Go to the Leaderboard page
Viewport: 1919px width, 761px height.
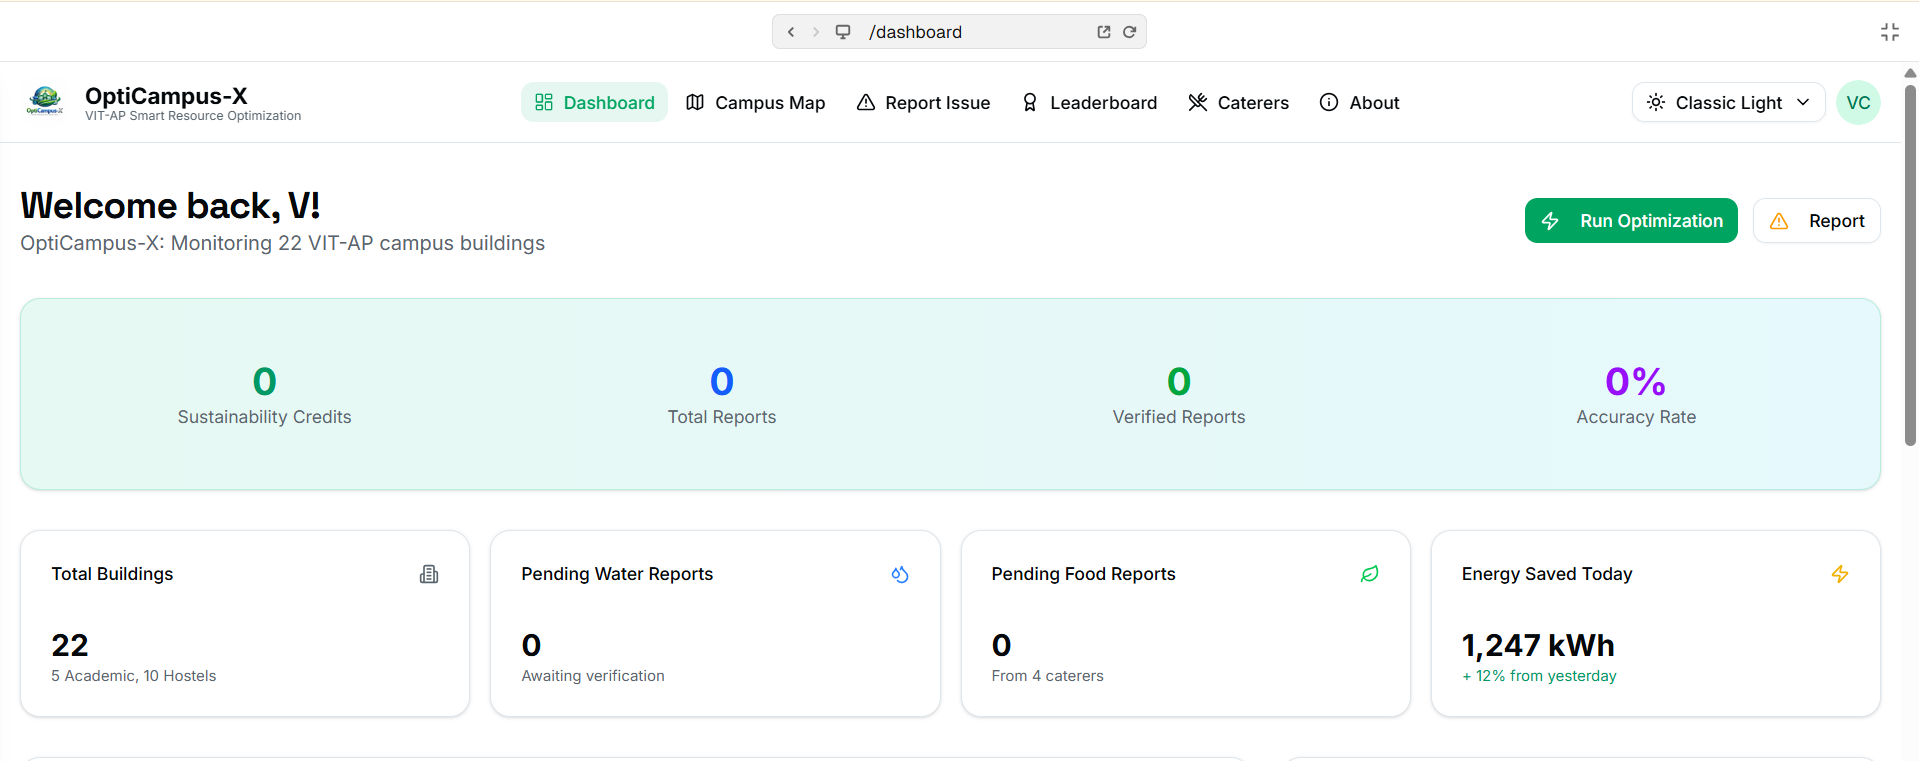[1089, 102]
